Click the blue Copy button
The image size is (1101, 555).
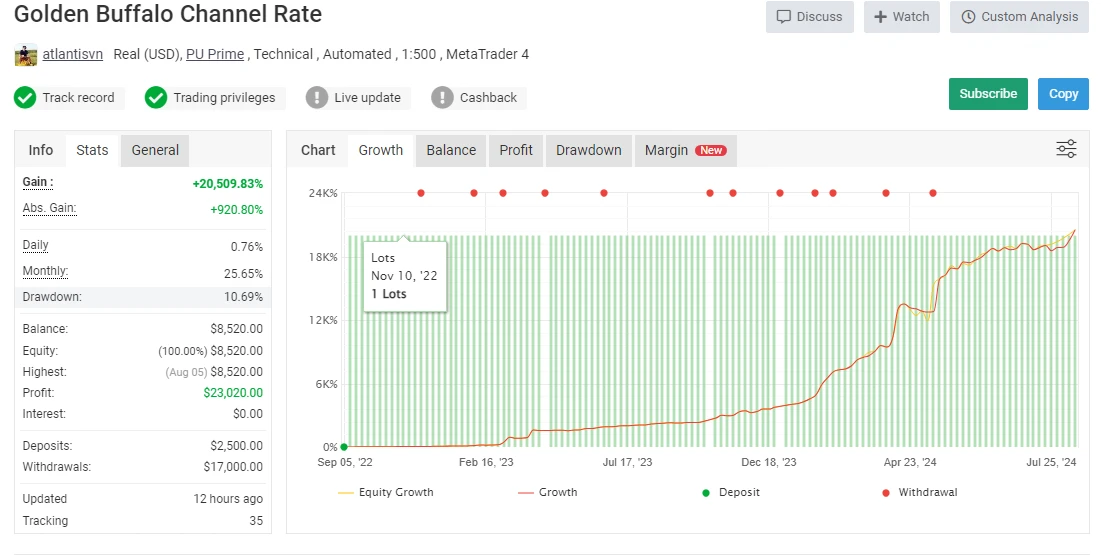click(x=1063, y=94)
